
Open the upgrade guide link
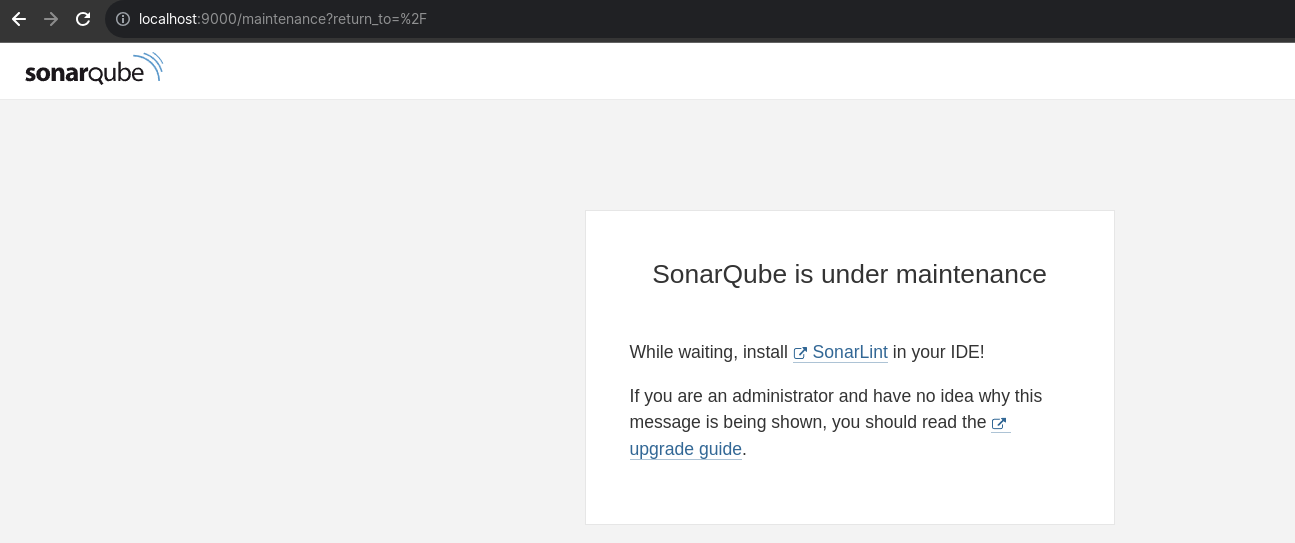(686, 449)
